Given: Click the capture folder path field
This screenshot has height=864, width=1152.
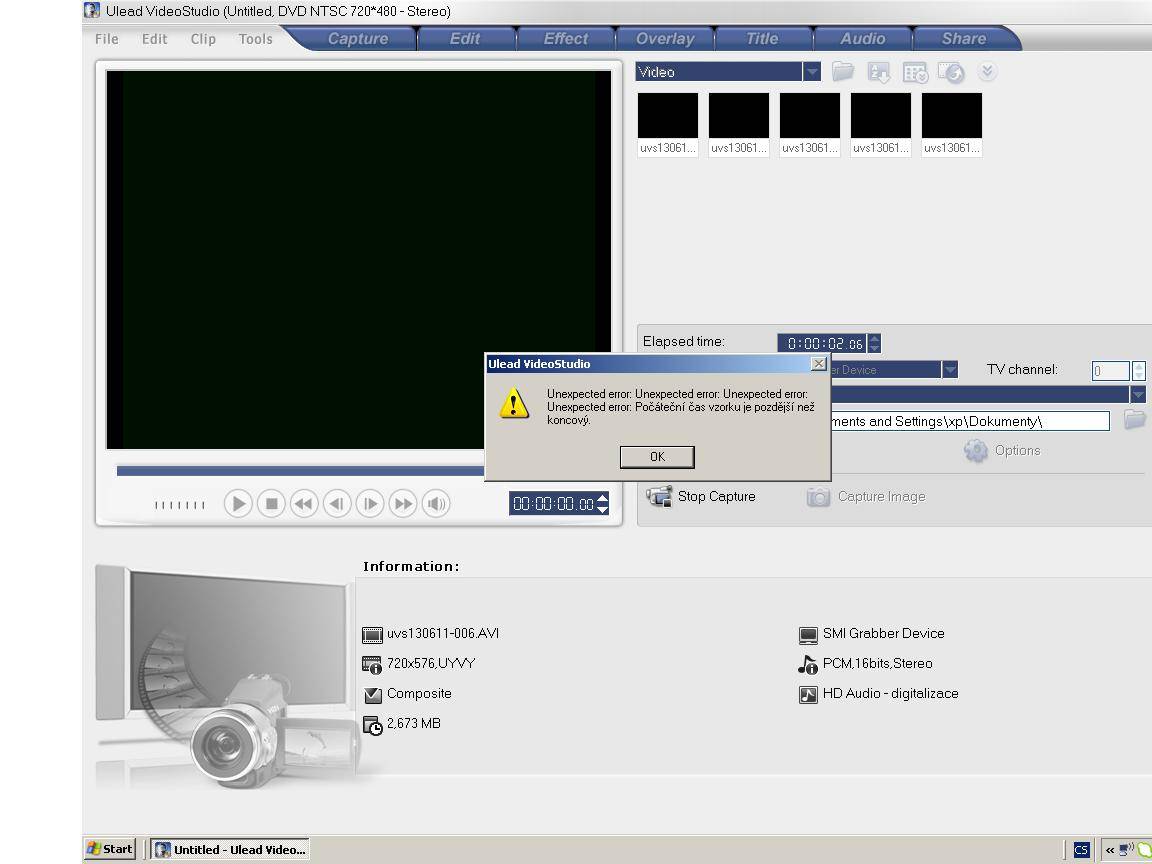Looking at the screenshot, I should (970, 421).
